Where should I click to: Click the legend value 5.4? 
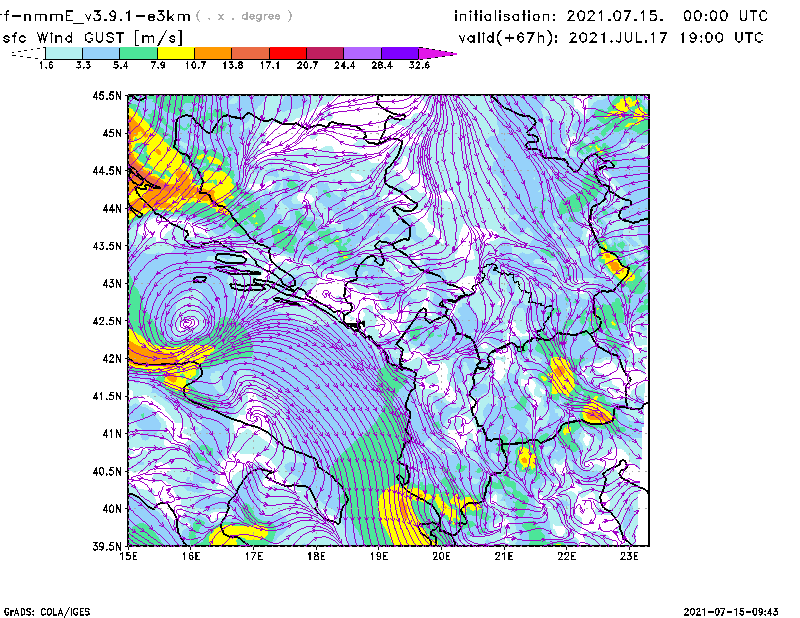[120, 65]
